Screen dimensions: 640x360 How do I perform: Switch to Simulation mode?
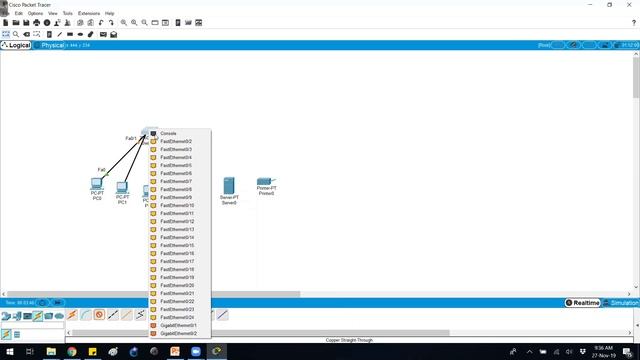pyautogui.click(x=621, y=303)
